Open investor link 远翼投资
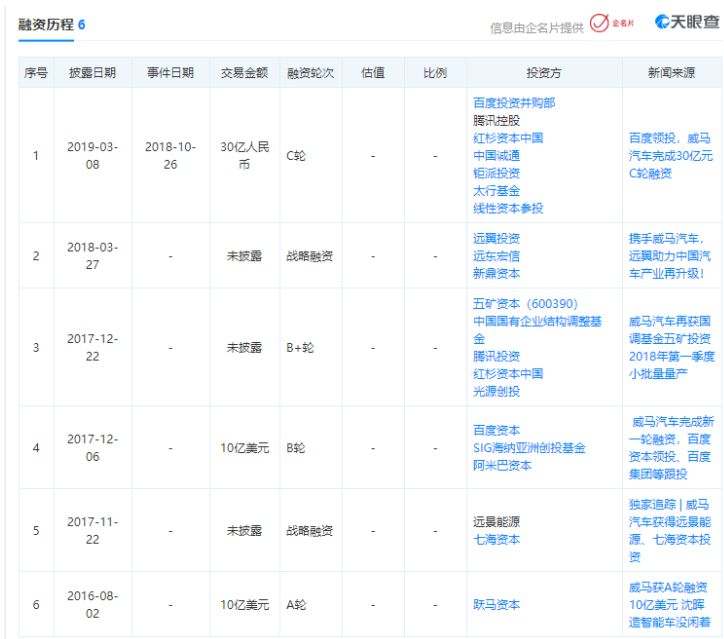The height and width of the screenshot is (639, 724). click(496, 238)
